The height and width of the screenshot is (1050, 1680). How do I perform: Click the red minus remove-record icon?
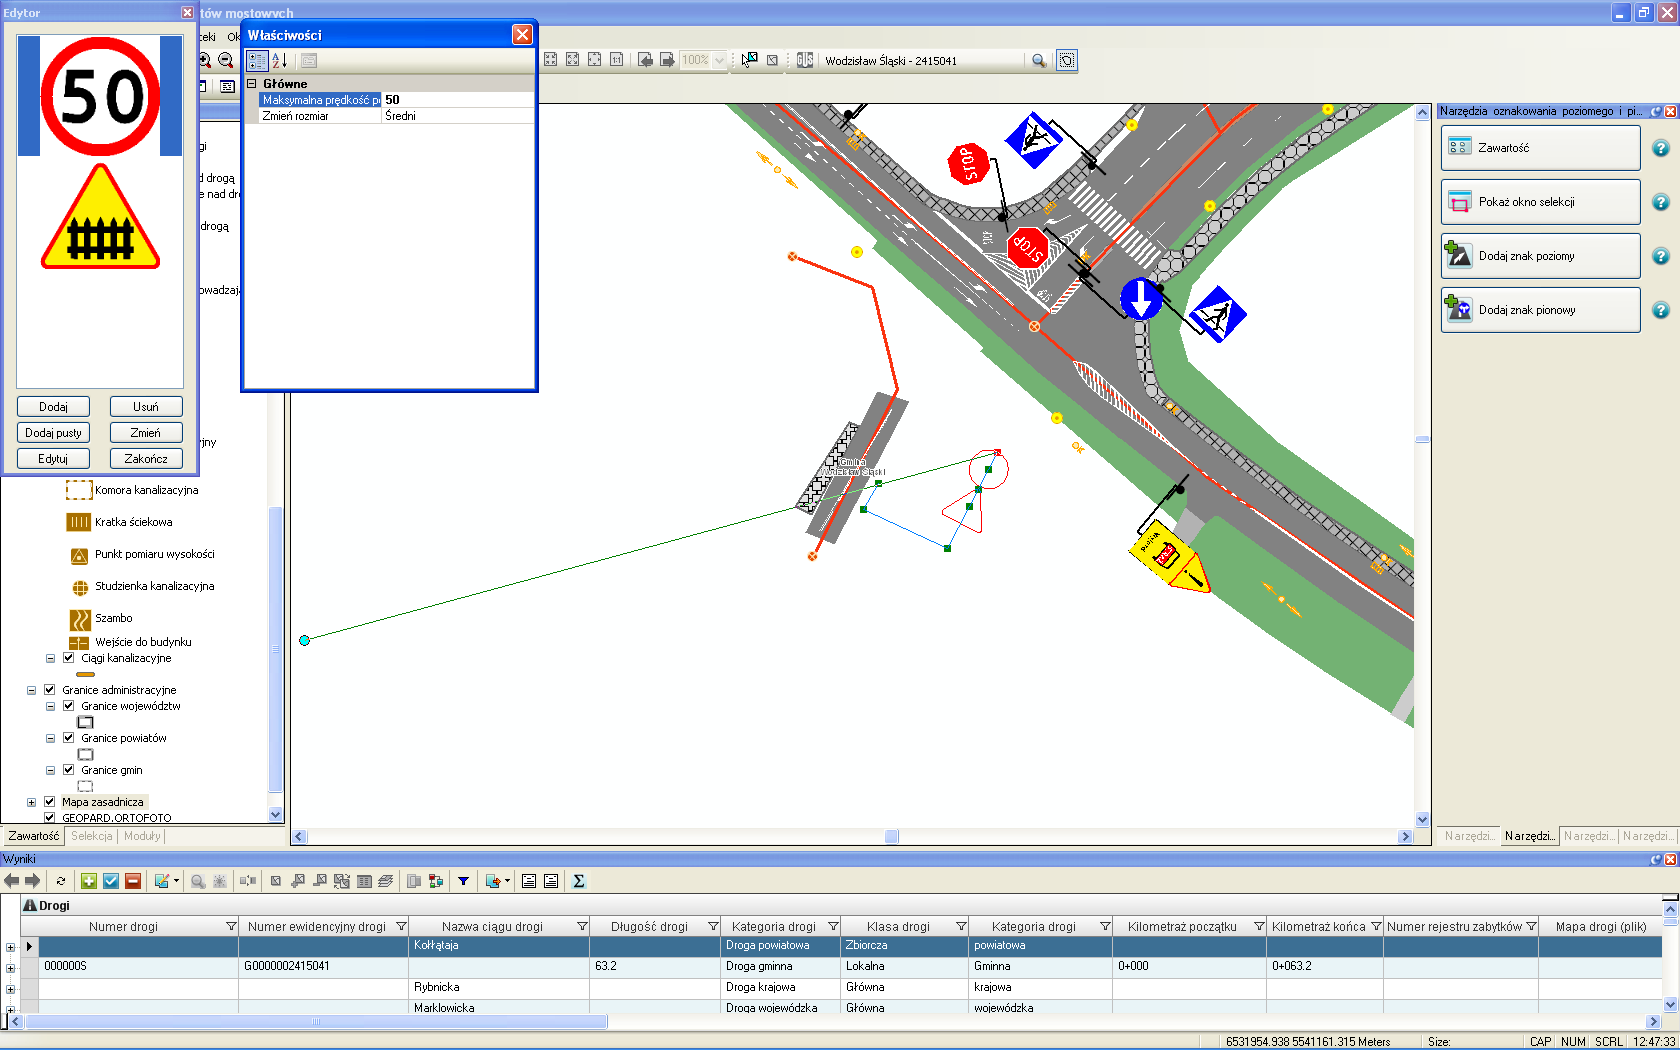coord(133,881)
